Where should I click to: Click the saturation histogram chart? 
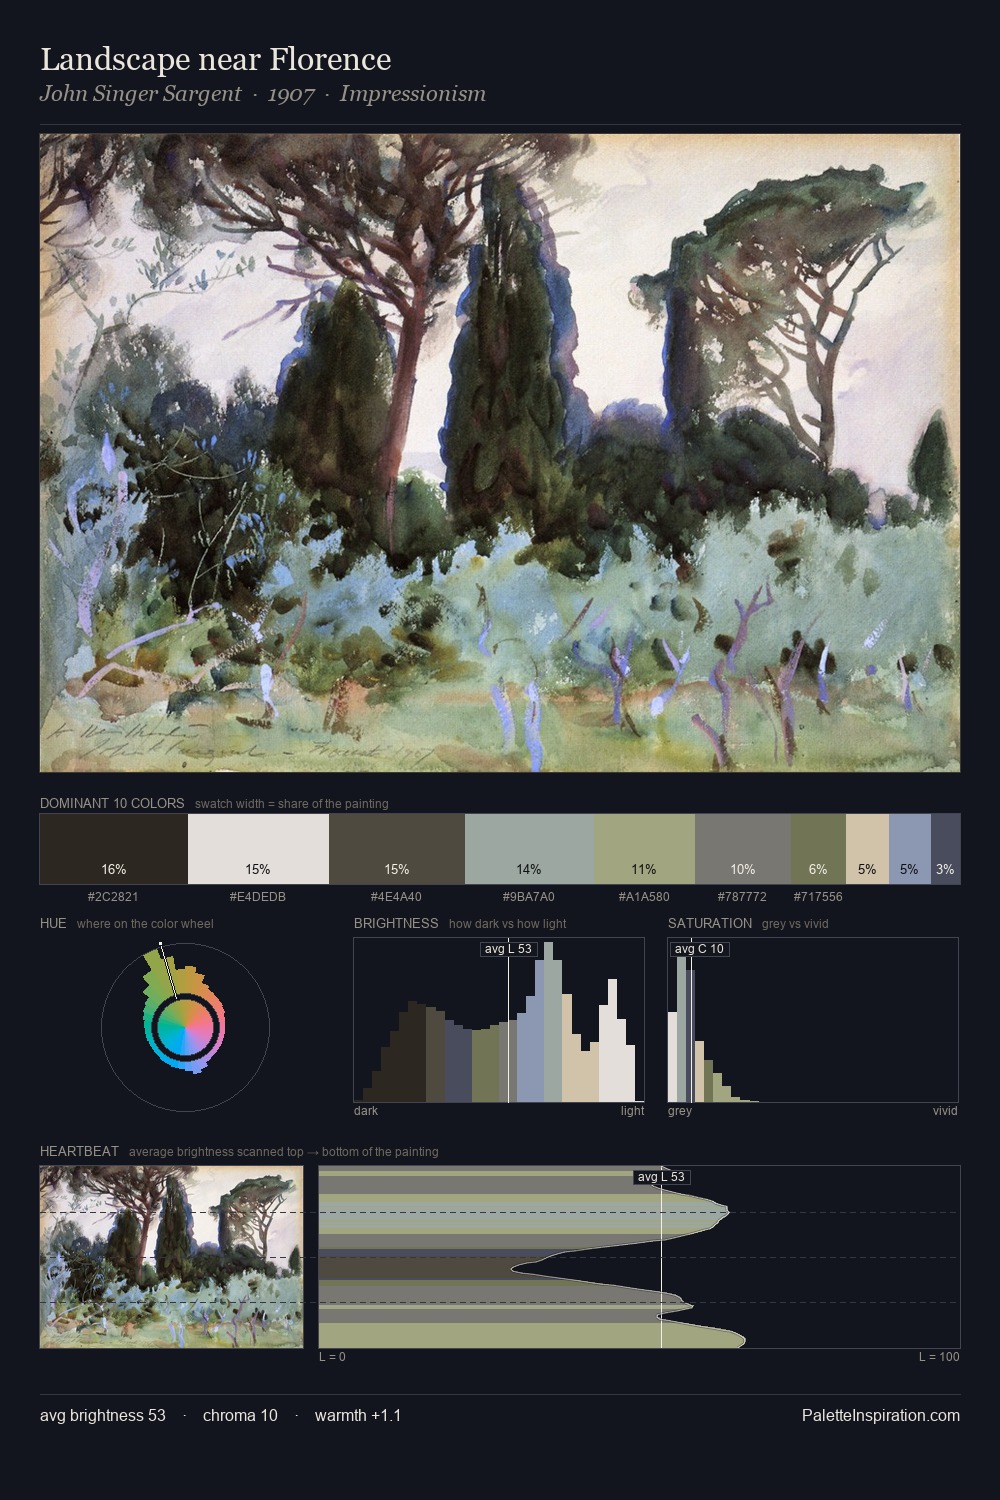[813, 1020]
